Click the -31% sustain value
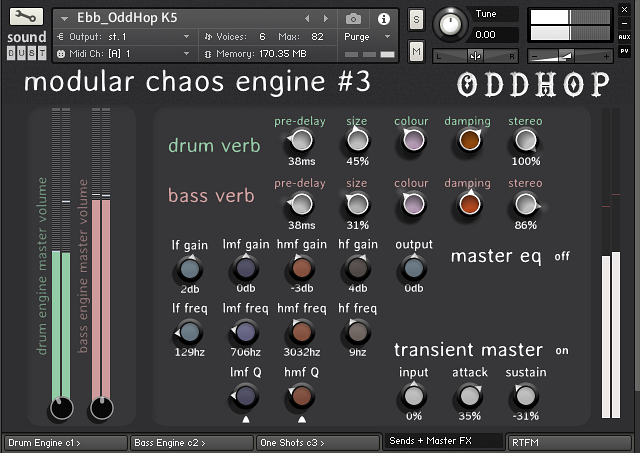 tap(526, 416)
